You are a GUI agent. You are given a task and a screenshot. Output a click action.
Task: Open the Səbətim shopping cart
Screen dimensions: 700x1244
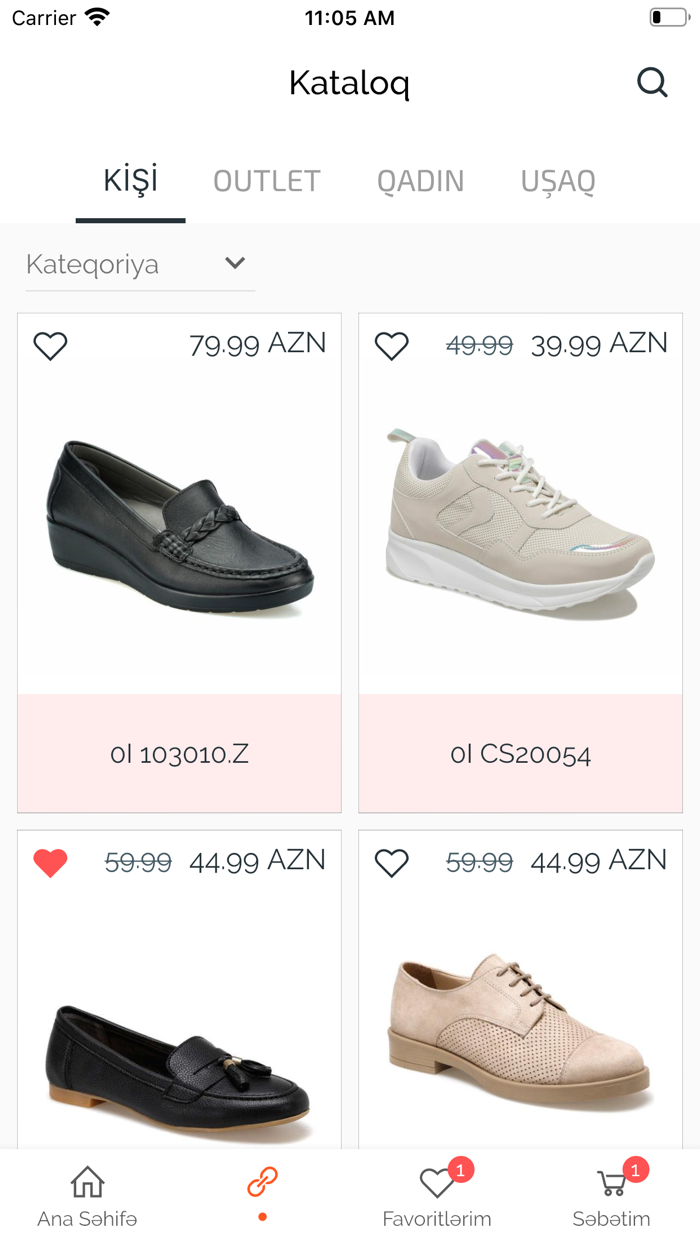point(612,1184)
